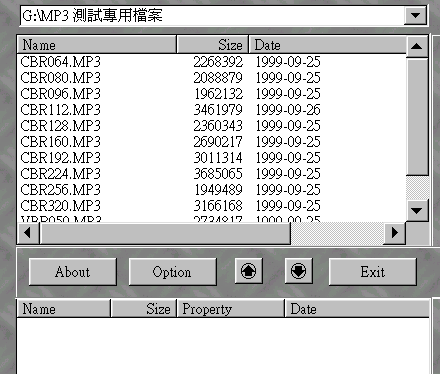
Task: Select file CBR080.MP3
Action: [60, 78]
